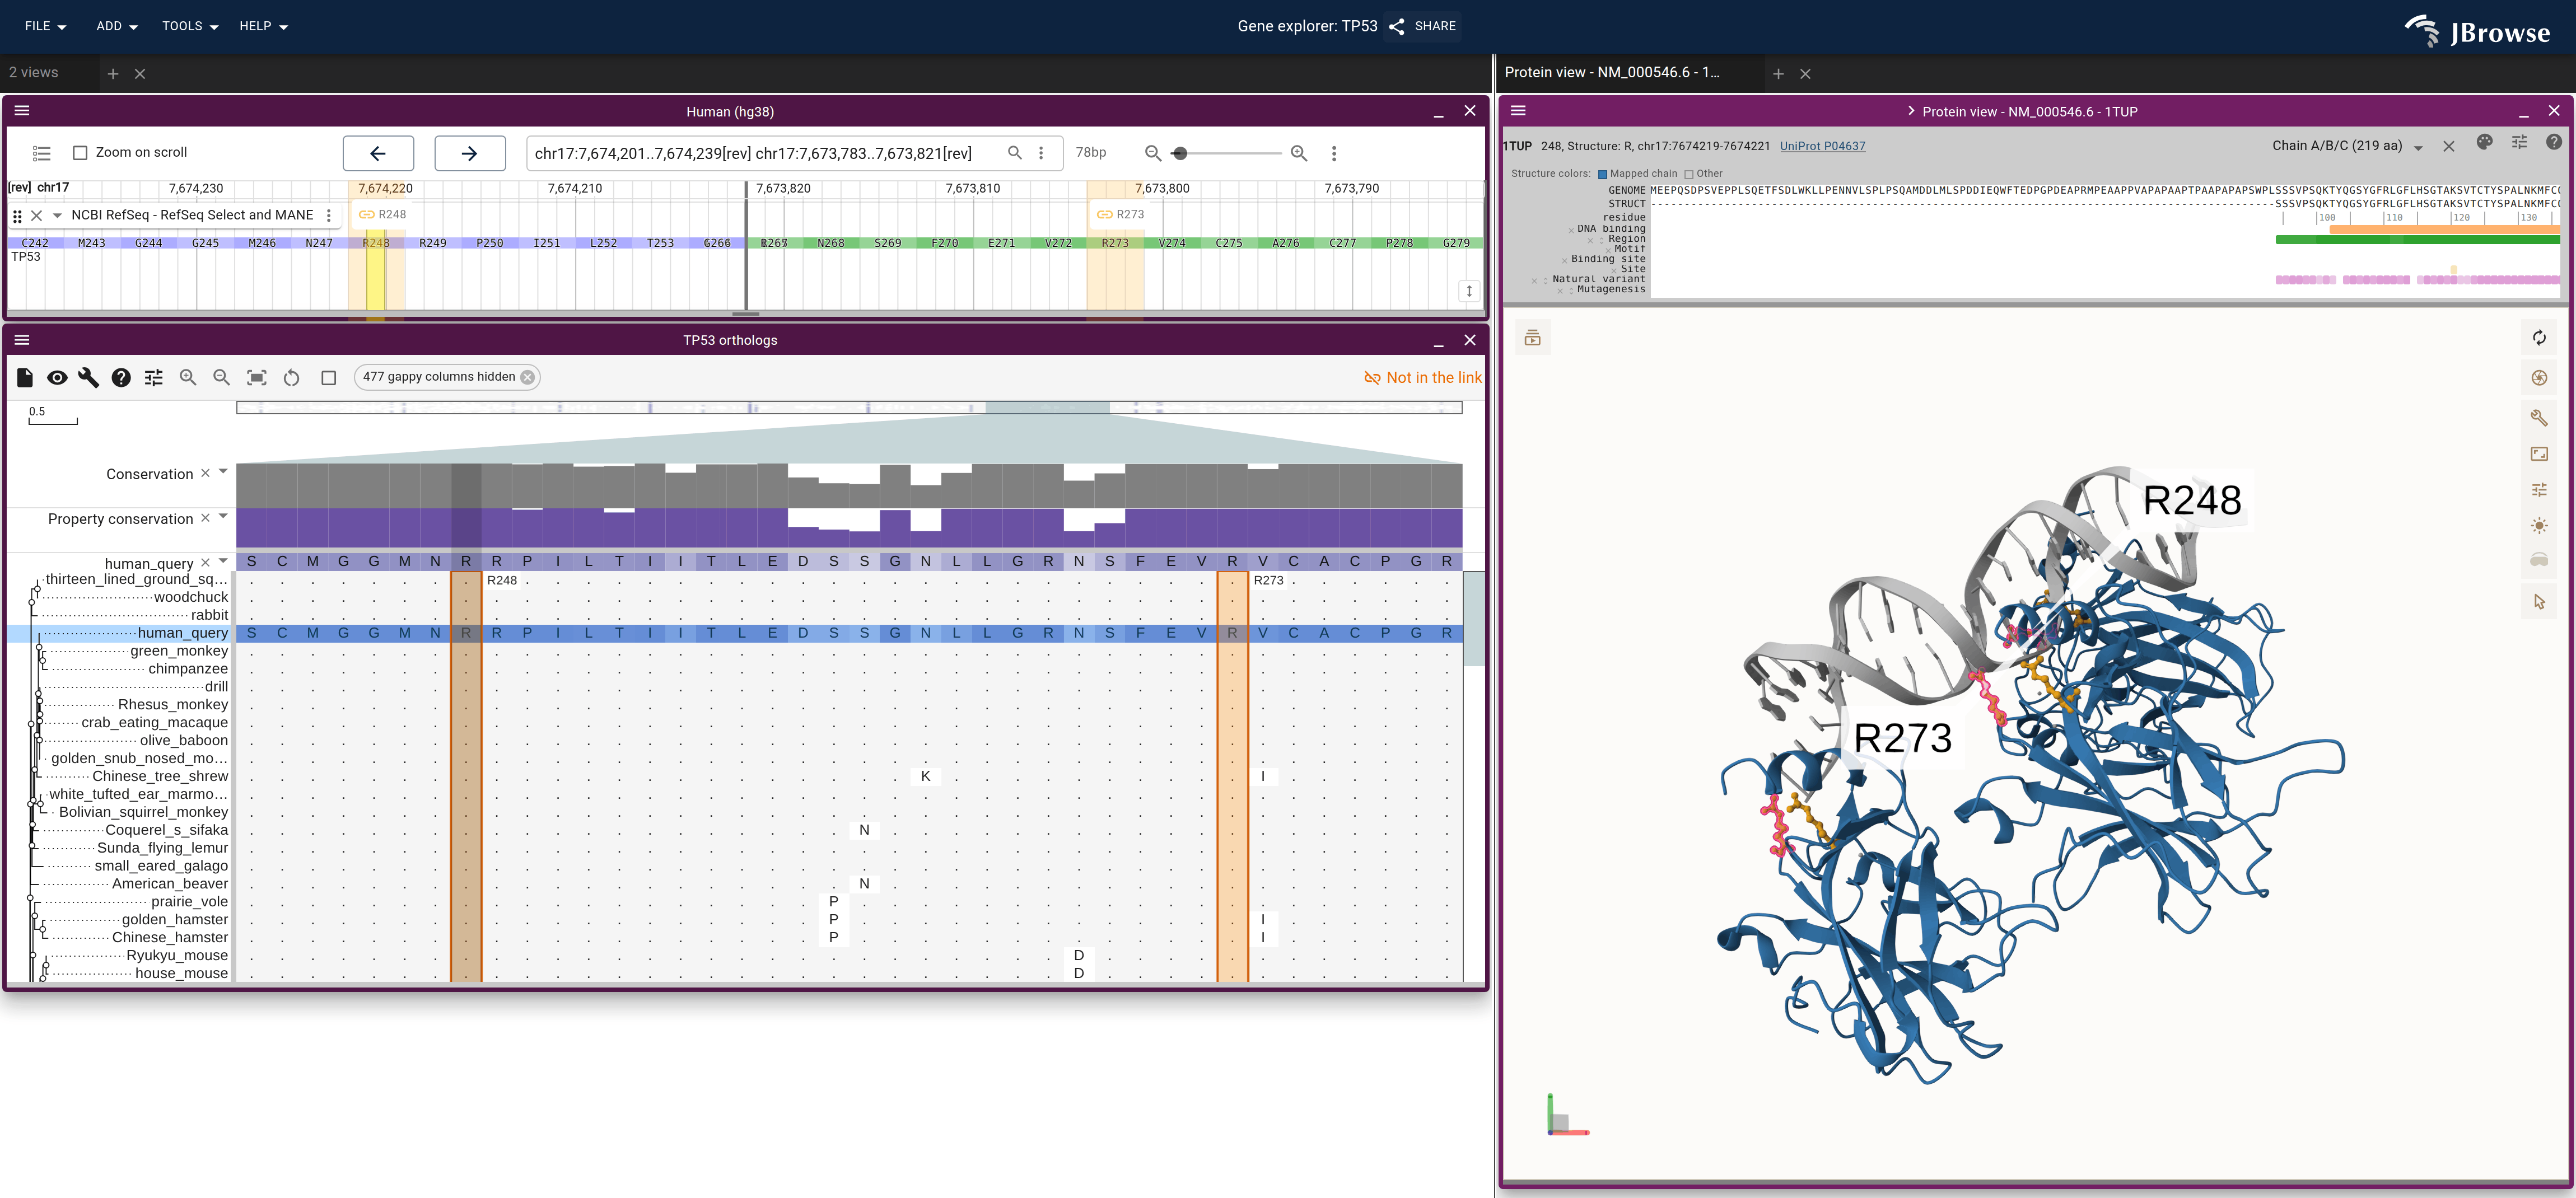Open the FILE menu
This screenshot has width=2576, height=1198.
click(45, 26)
